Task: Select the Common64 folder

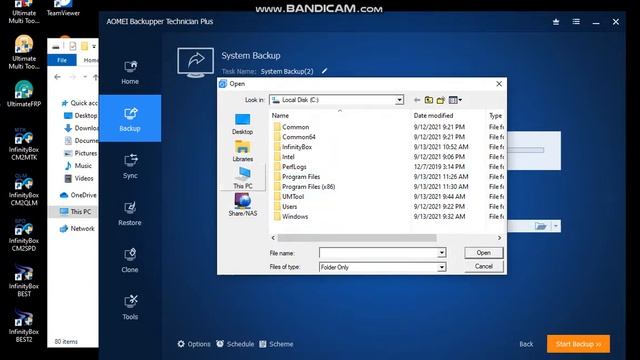Action: point(298,137)
